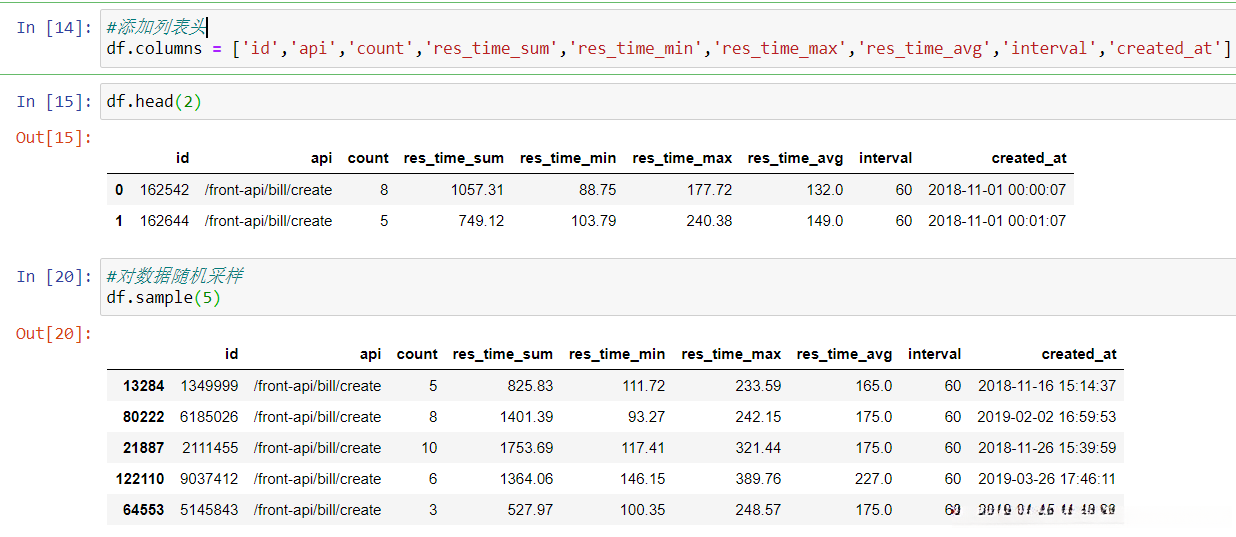Click the In [15] cell prompt

[54, 101]
